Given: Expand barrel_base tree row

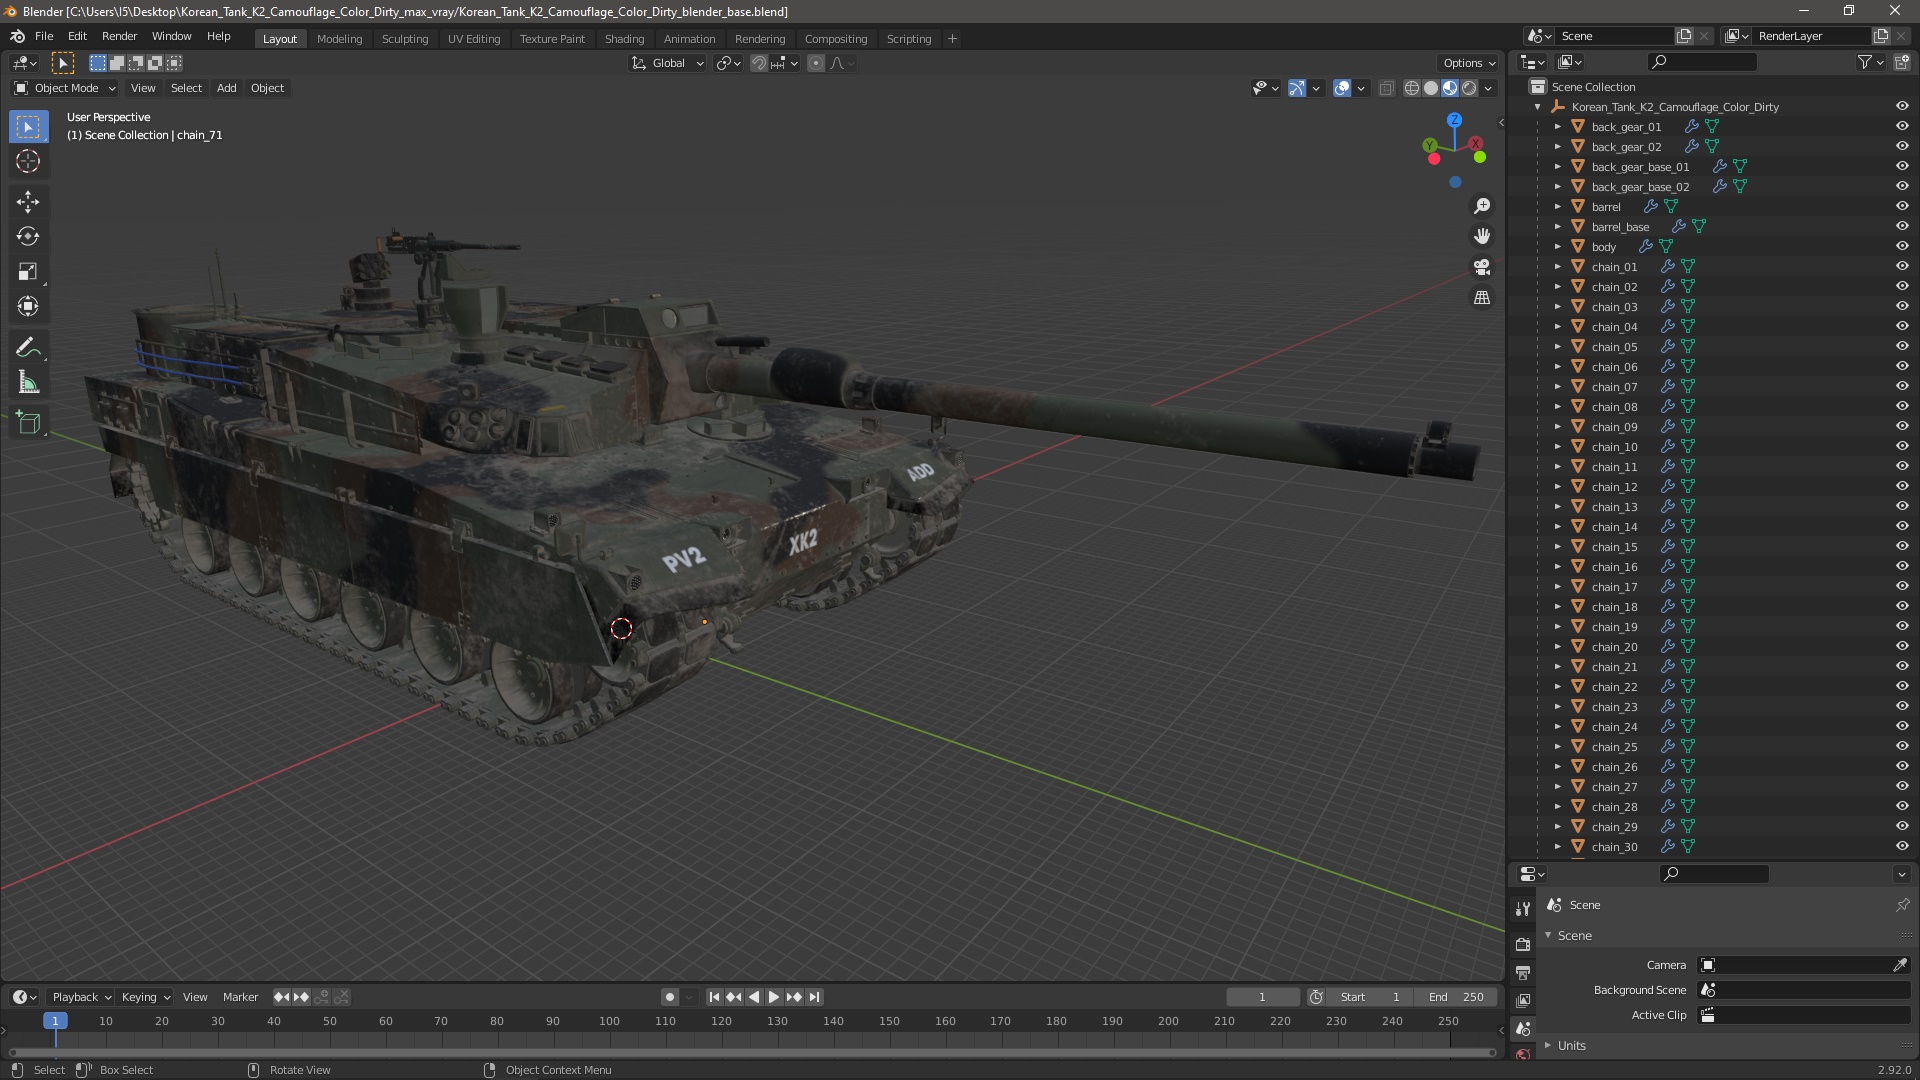Looking at the screenshot, I should pyautogui.click(x=1557, y=226).
